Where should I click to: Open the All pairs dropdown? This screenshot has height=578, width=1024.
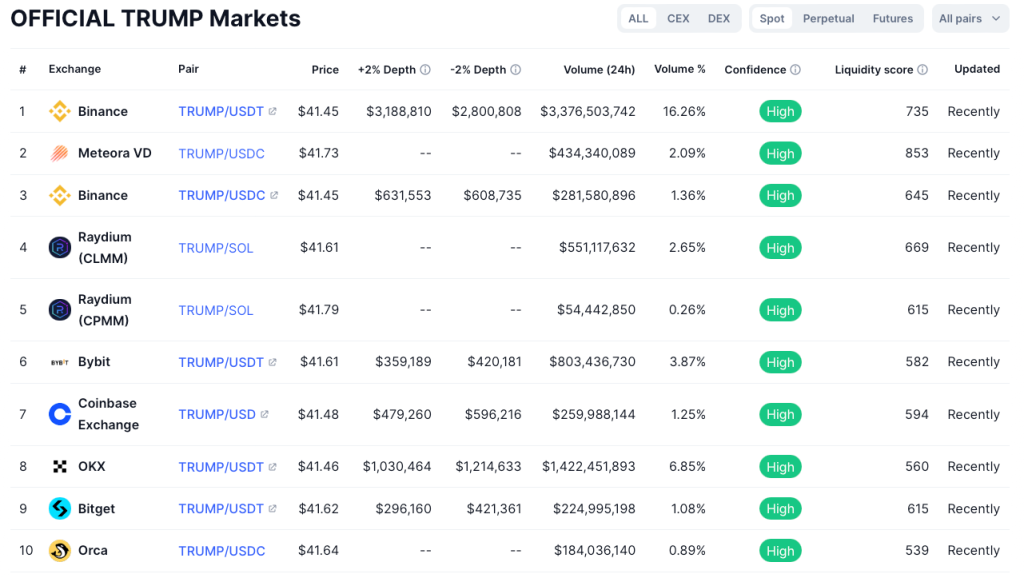(x=969, y=19)
